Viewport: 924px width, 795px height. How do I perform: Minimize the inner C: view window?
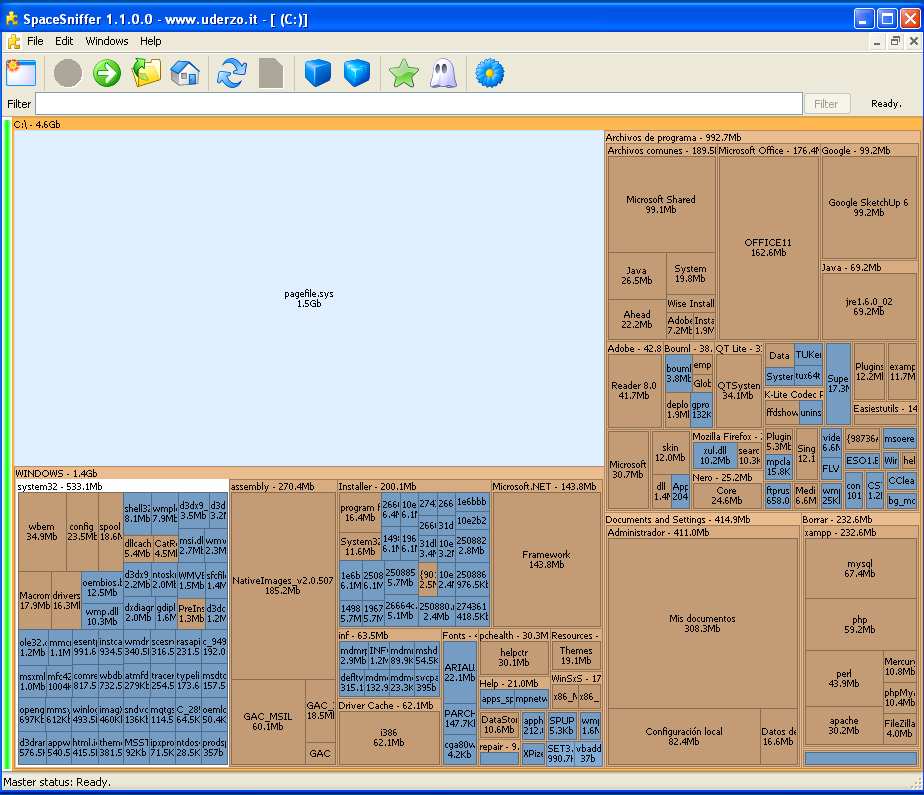(x=877, y=41)
